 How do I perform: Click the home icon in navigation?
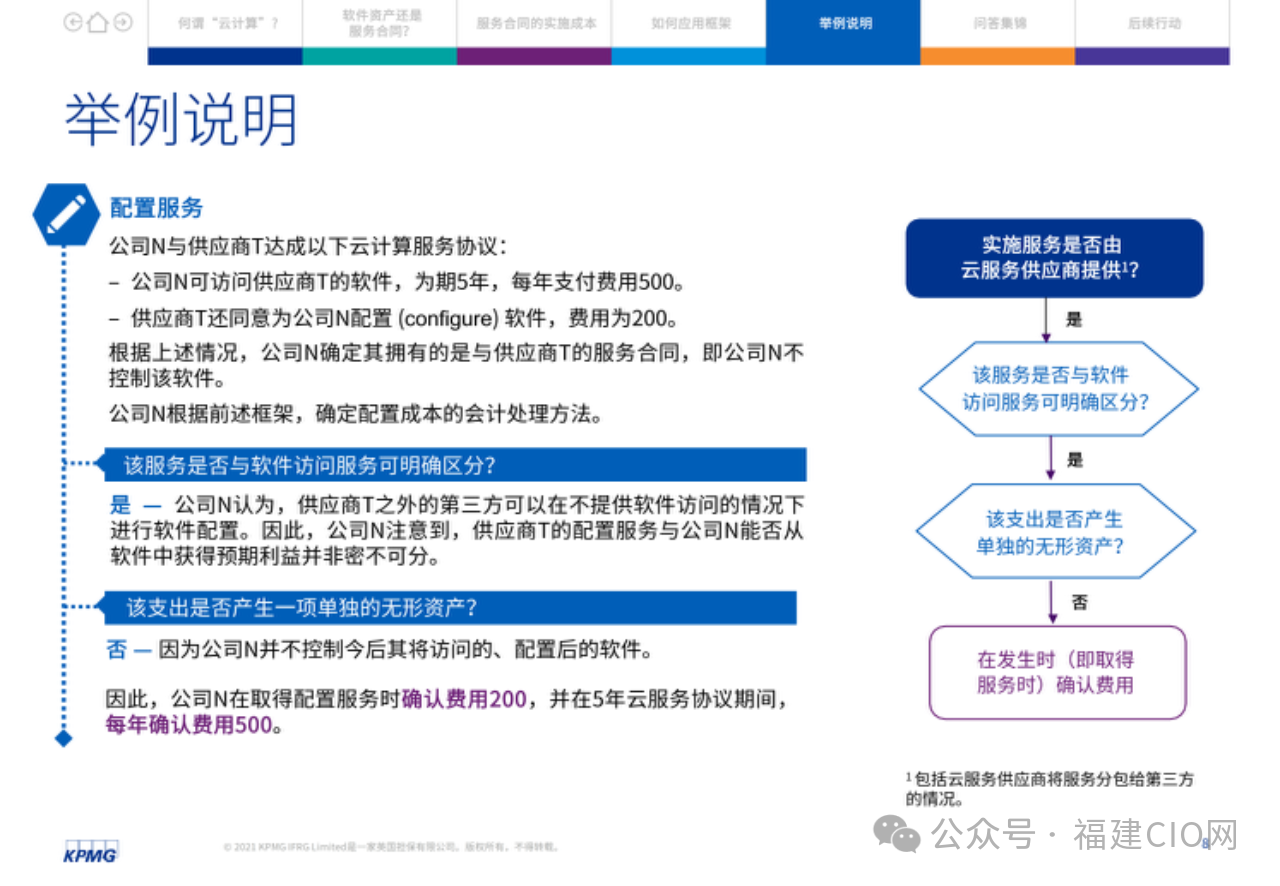click(97, 22)
